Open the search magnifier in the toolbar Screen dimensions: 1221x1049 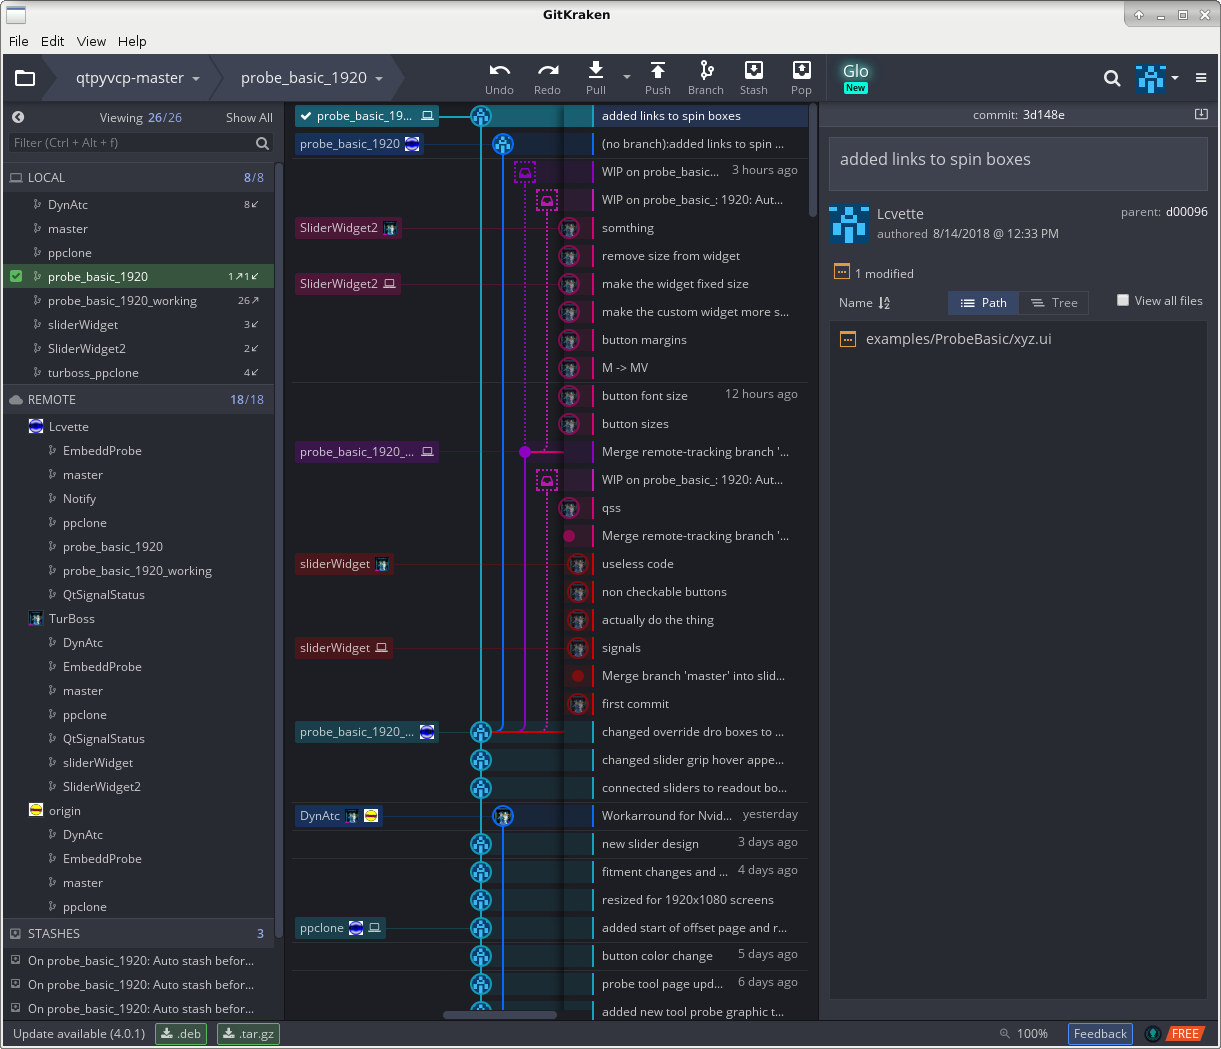coord(1112,78)
